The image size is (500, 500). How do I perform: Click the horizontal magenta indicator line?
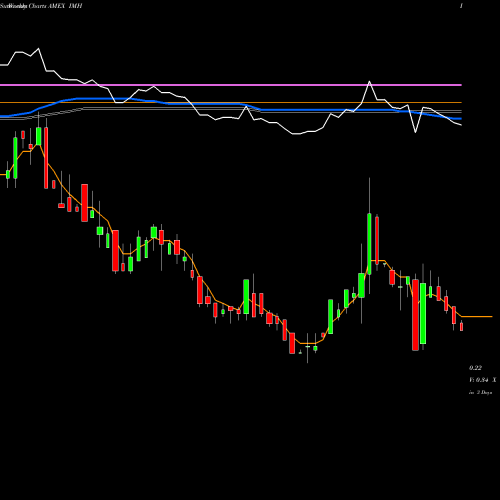coord(231,85)
